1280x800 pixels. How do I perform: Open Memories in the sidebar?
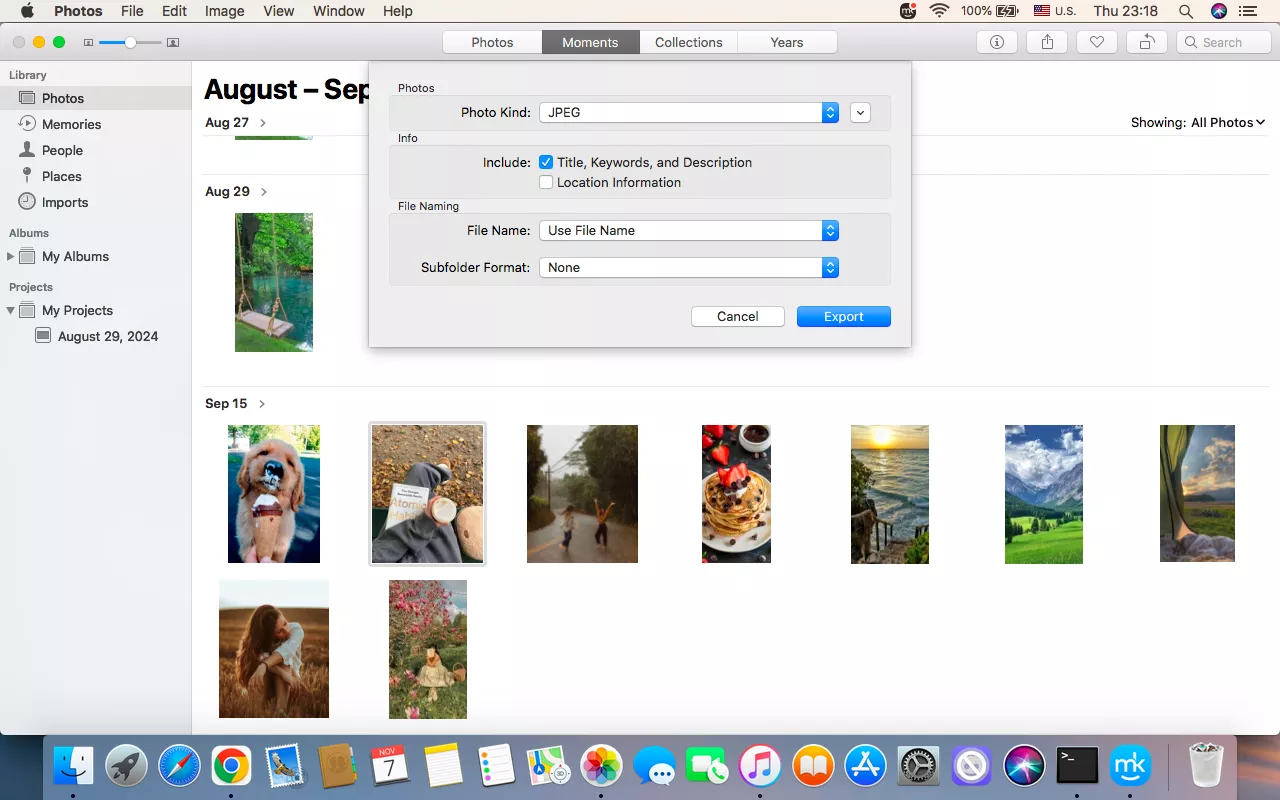[71, 124]
